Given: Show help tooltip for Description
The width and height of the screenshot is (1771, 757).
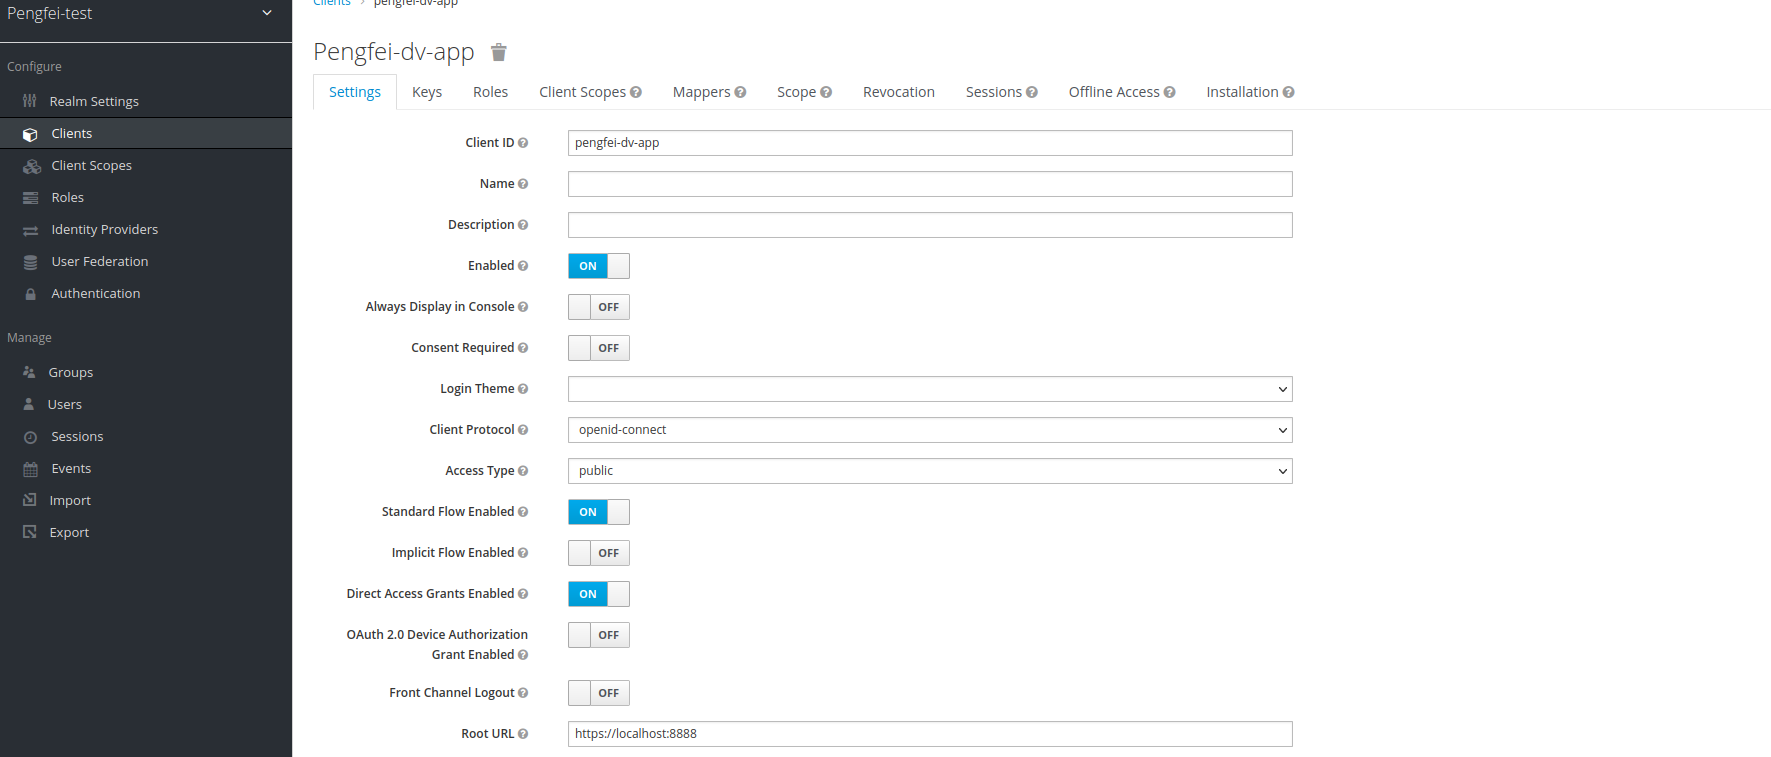Looking at the screenshot, I should [523, 225].
